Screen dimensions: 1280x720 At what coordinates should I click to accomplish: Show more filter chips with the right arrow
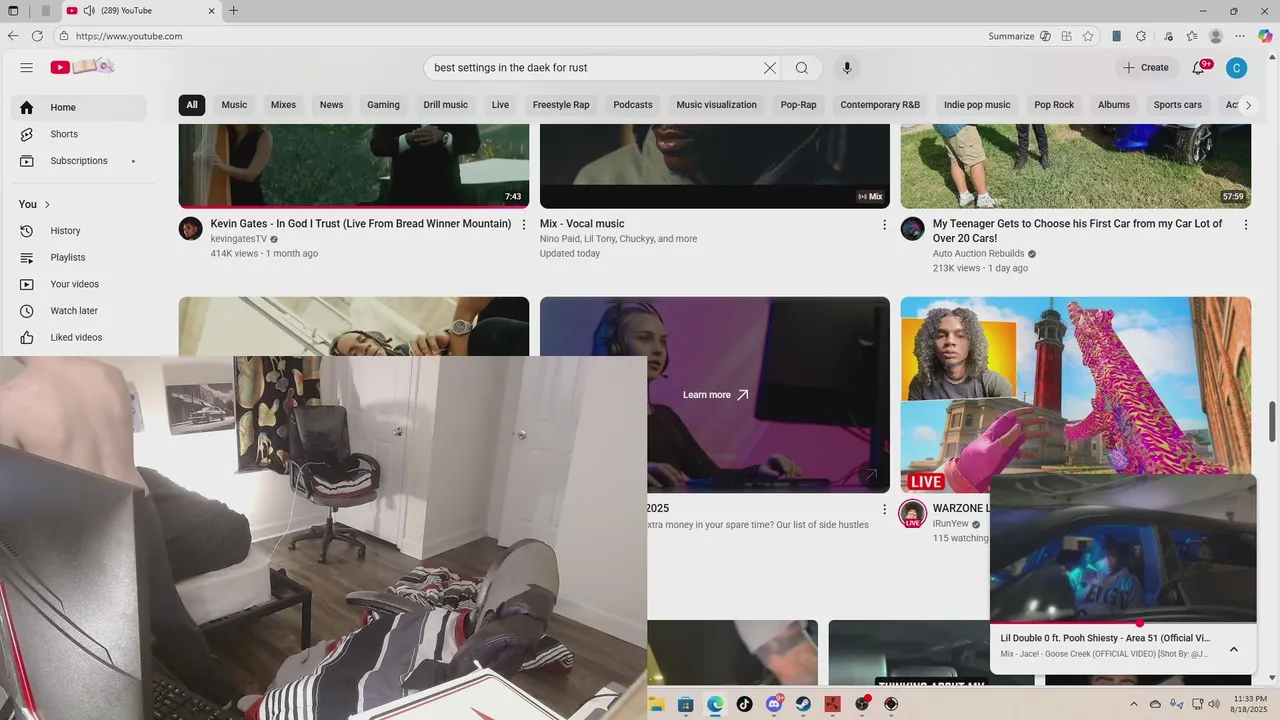tap(1247, 105)
